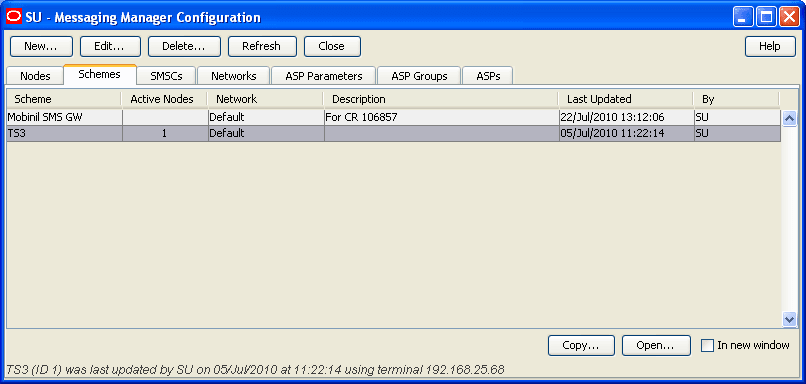This screenshot has height=384, width=806.
Task: Sort by the Scheme column header
Action: tap(64, 99)
